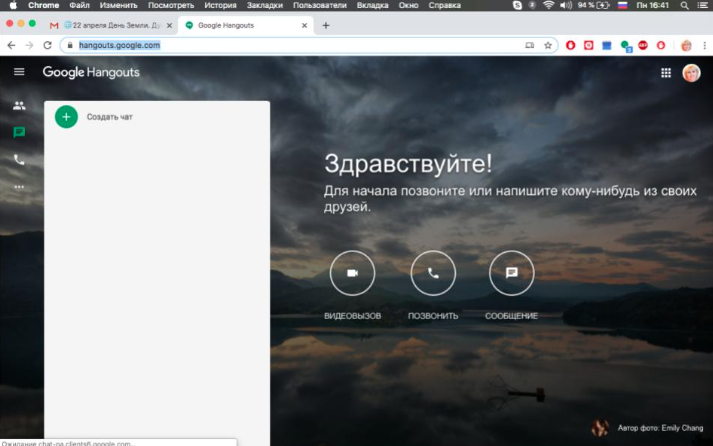The width and height of the screenshot is (713, 446).
Task: View the padlock site info icon
Action: pos(70,45)
